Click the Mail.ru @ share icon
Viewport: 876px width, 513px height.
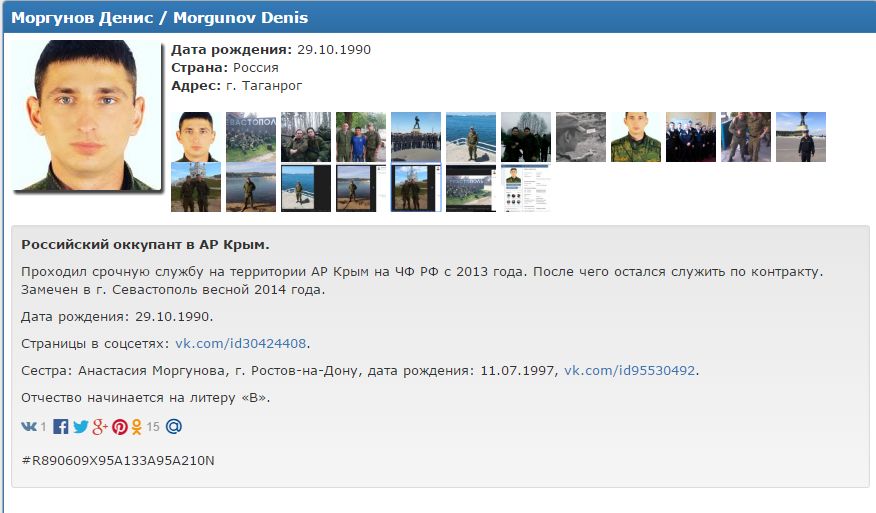(173, 427)
